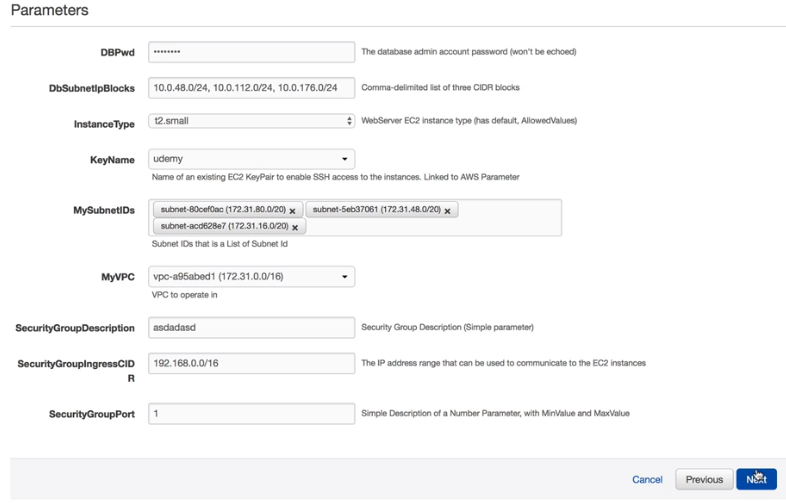Image resolution: width=786 pixels, height=504 pixels.
Task: Click the SecurityGroupPort field label
Action: tap(92, 414)
